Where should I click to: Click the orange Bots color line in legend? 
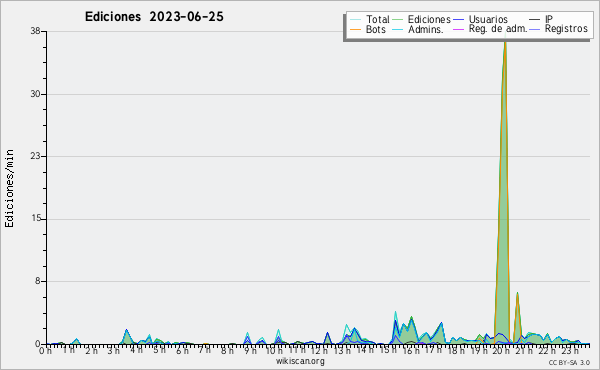pyautogui.click(x=356, y=29)
